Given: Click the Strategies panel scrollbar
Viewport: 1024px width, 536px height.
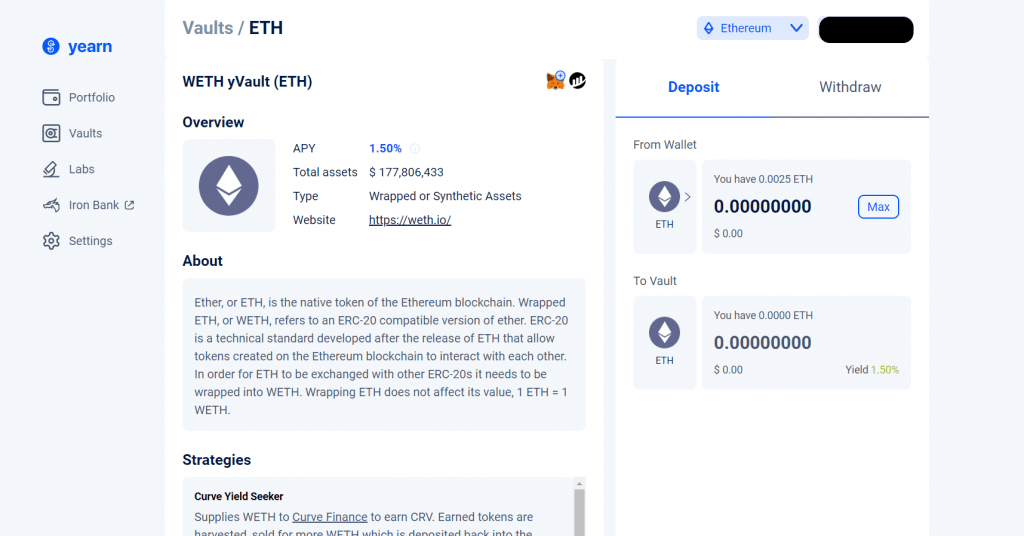Looking at the screenshot, I should [x=577, y=510].
